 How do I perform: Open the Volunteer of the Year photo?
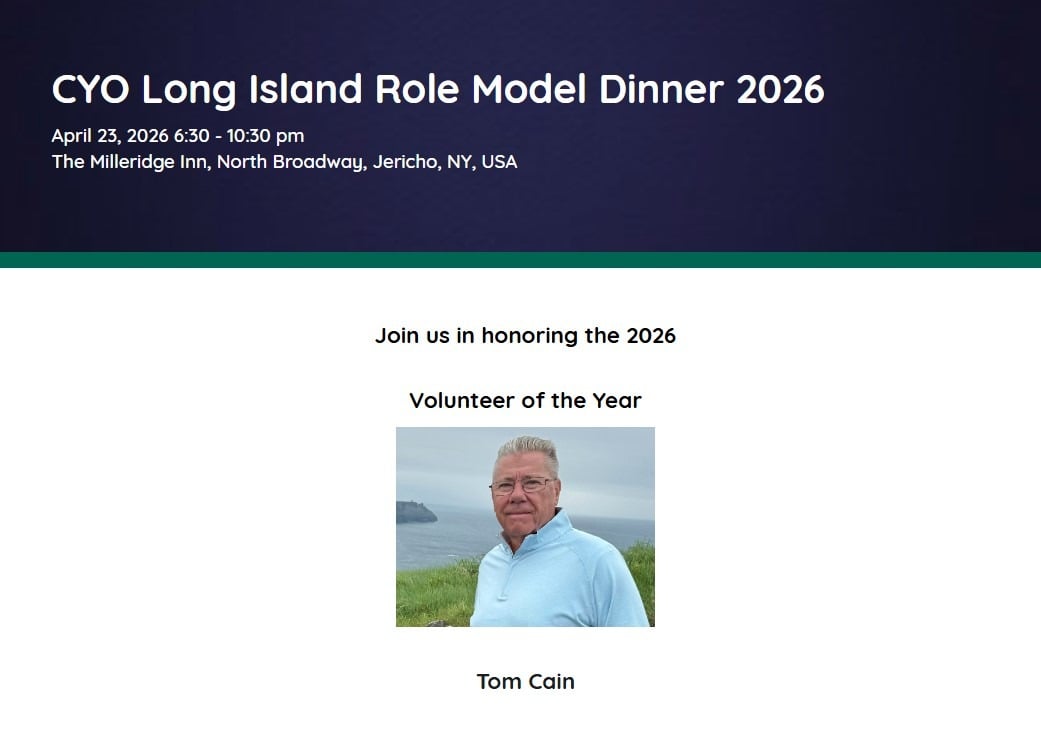point(525,527)
